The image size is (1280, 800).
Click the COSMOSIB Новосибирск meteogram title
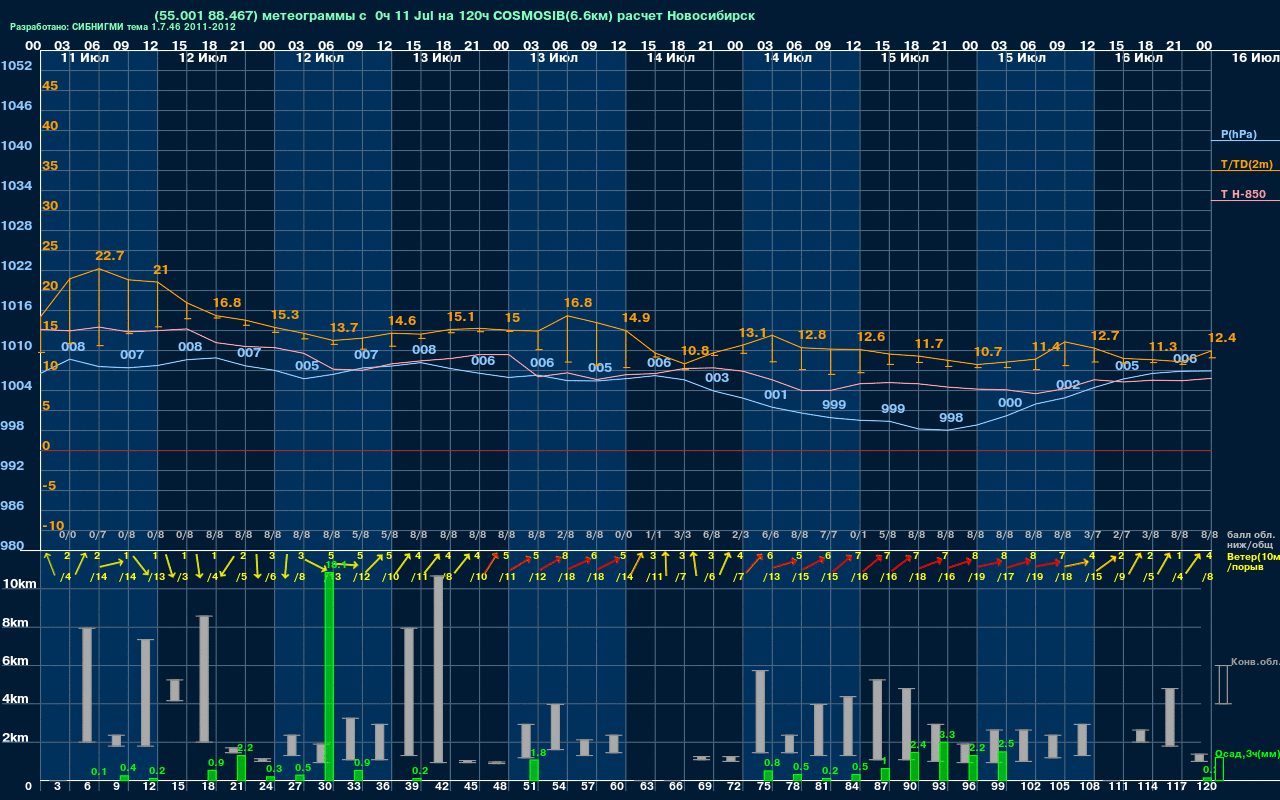(x=454, y=16)
